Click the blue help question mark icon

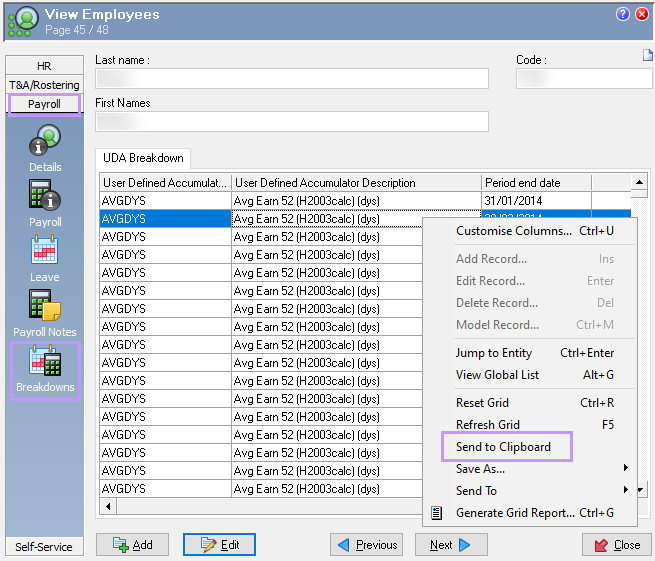(623, 14)
